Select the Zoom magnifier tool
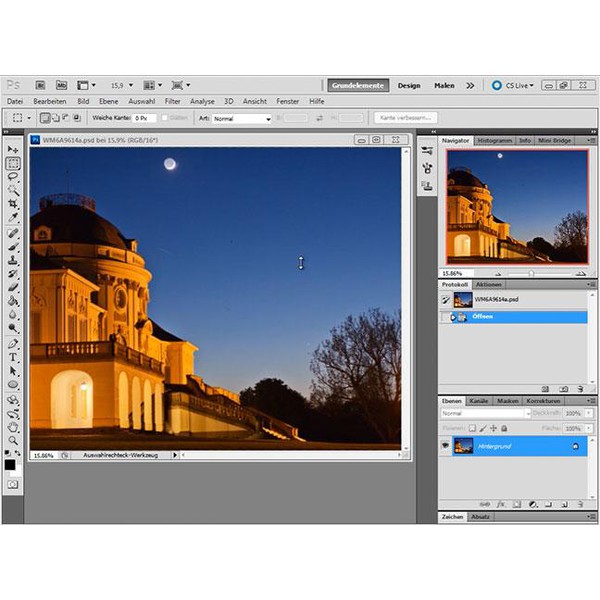600x600 pixels. tap(14, 440)
